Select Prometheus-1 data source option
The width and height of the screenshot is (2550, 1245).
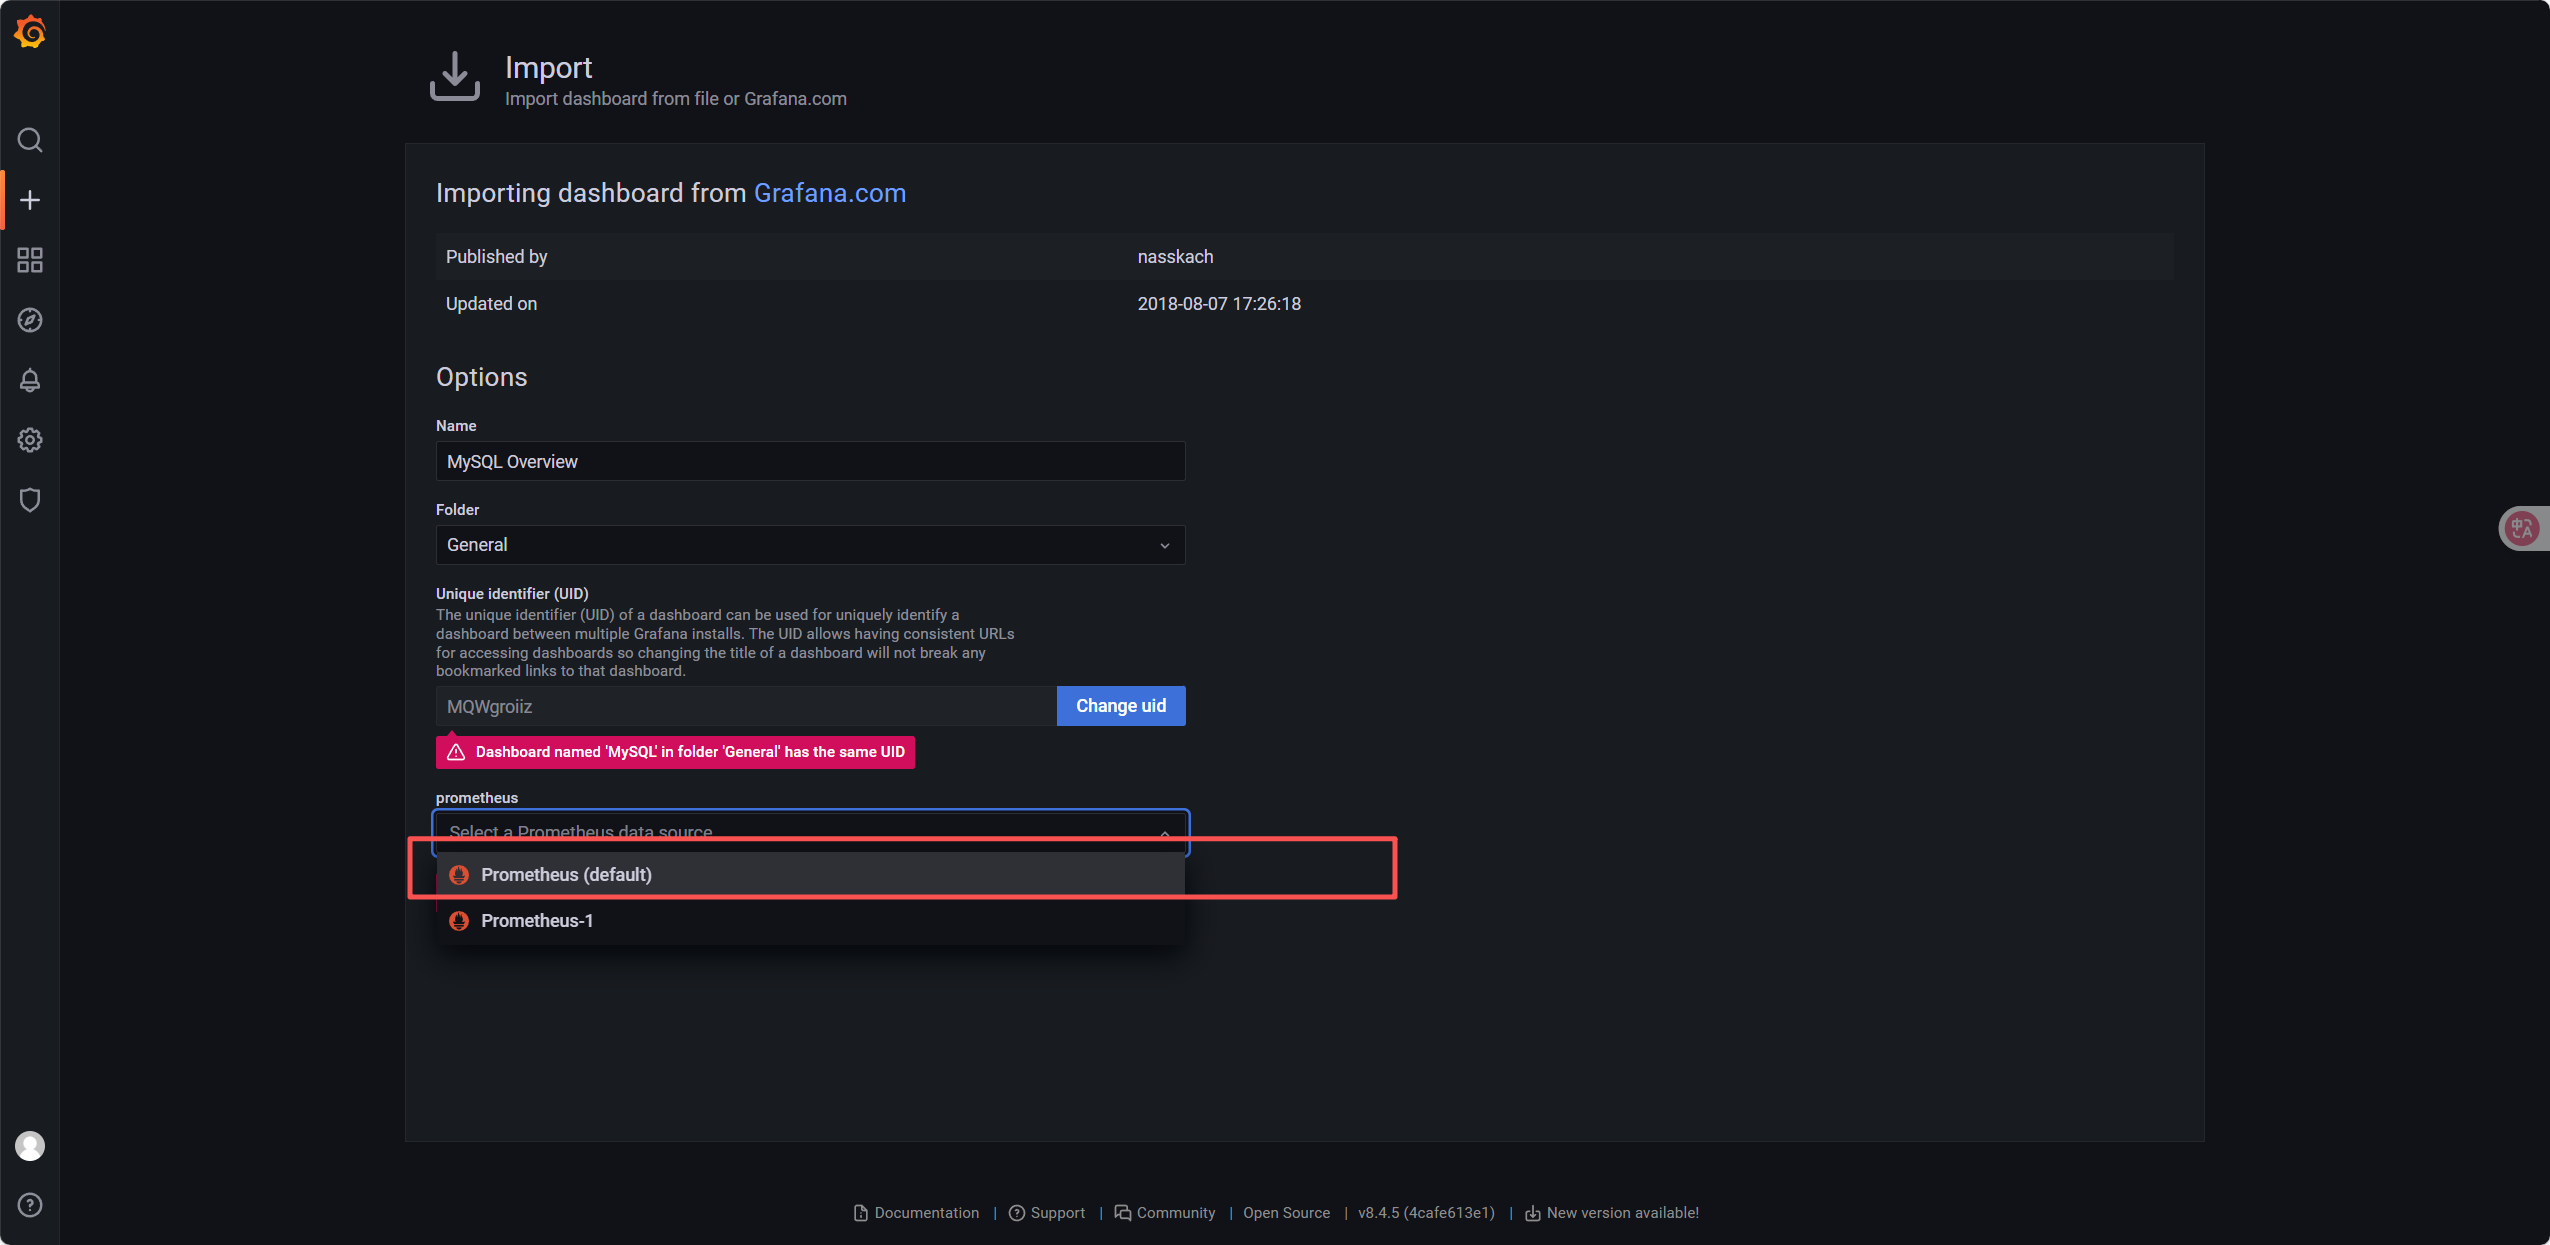click(x=810, y=921)
